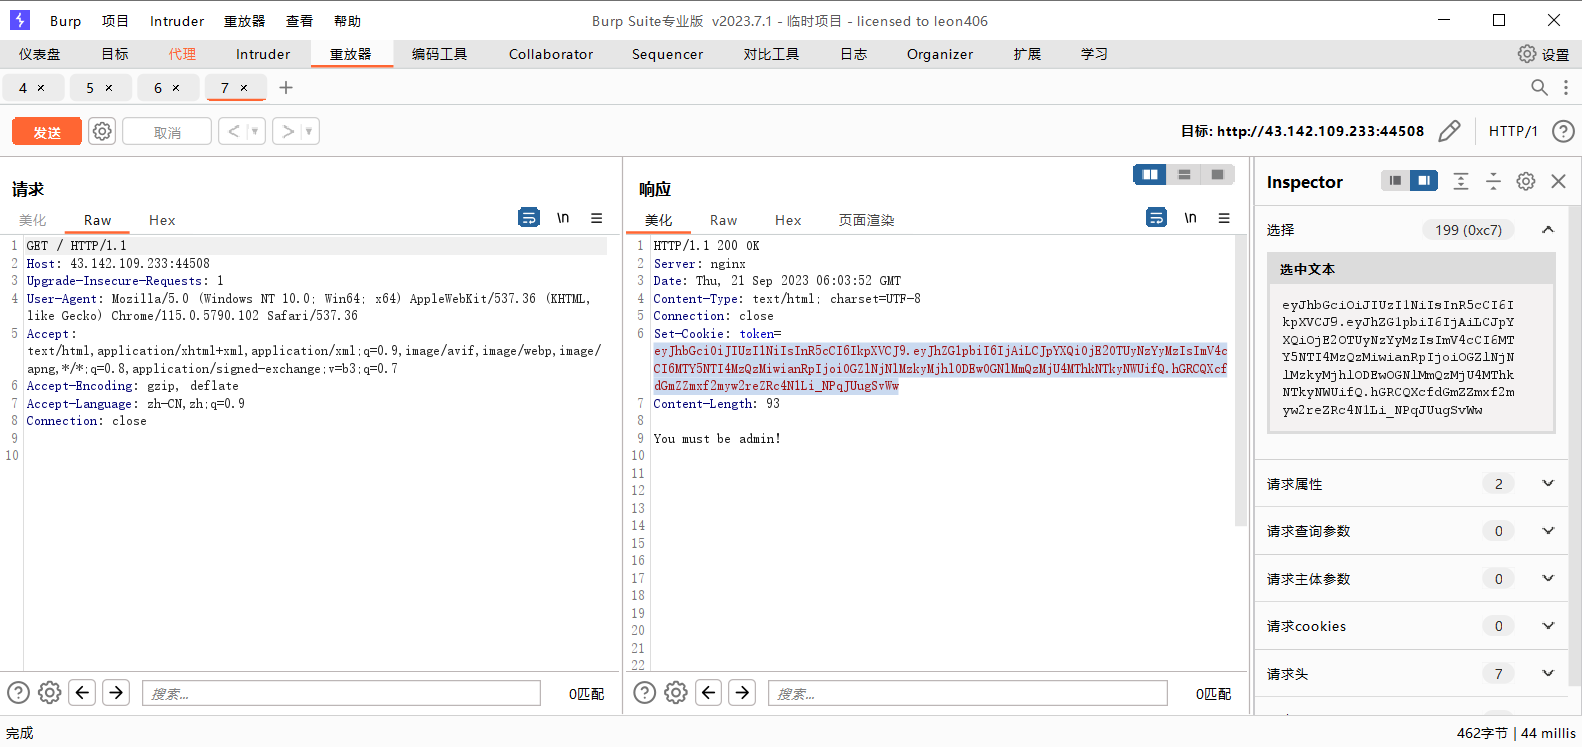Open the response search settings gear
Image resolution: width=1582 pixels, height=747 pixels.
tap(676, 692)
